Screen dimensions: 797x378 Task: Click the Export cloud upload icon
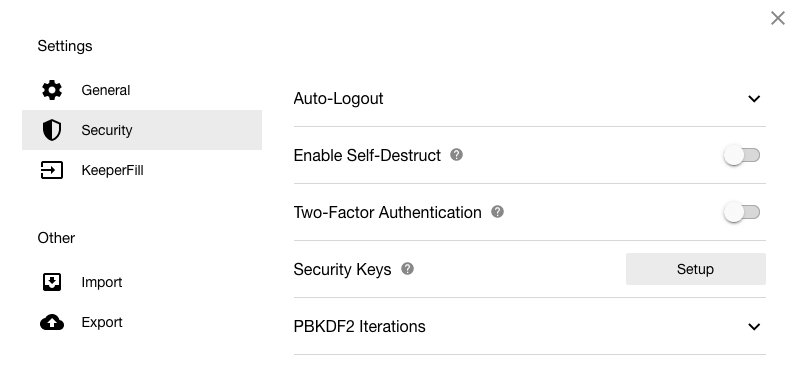click(52, 322)
